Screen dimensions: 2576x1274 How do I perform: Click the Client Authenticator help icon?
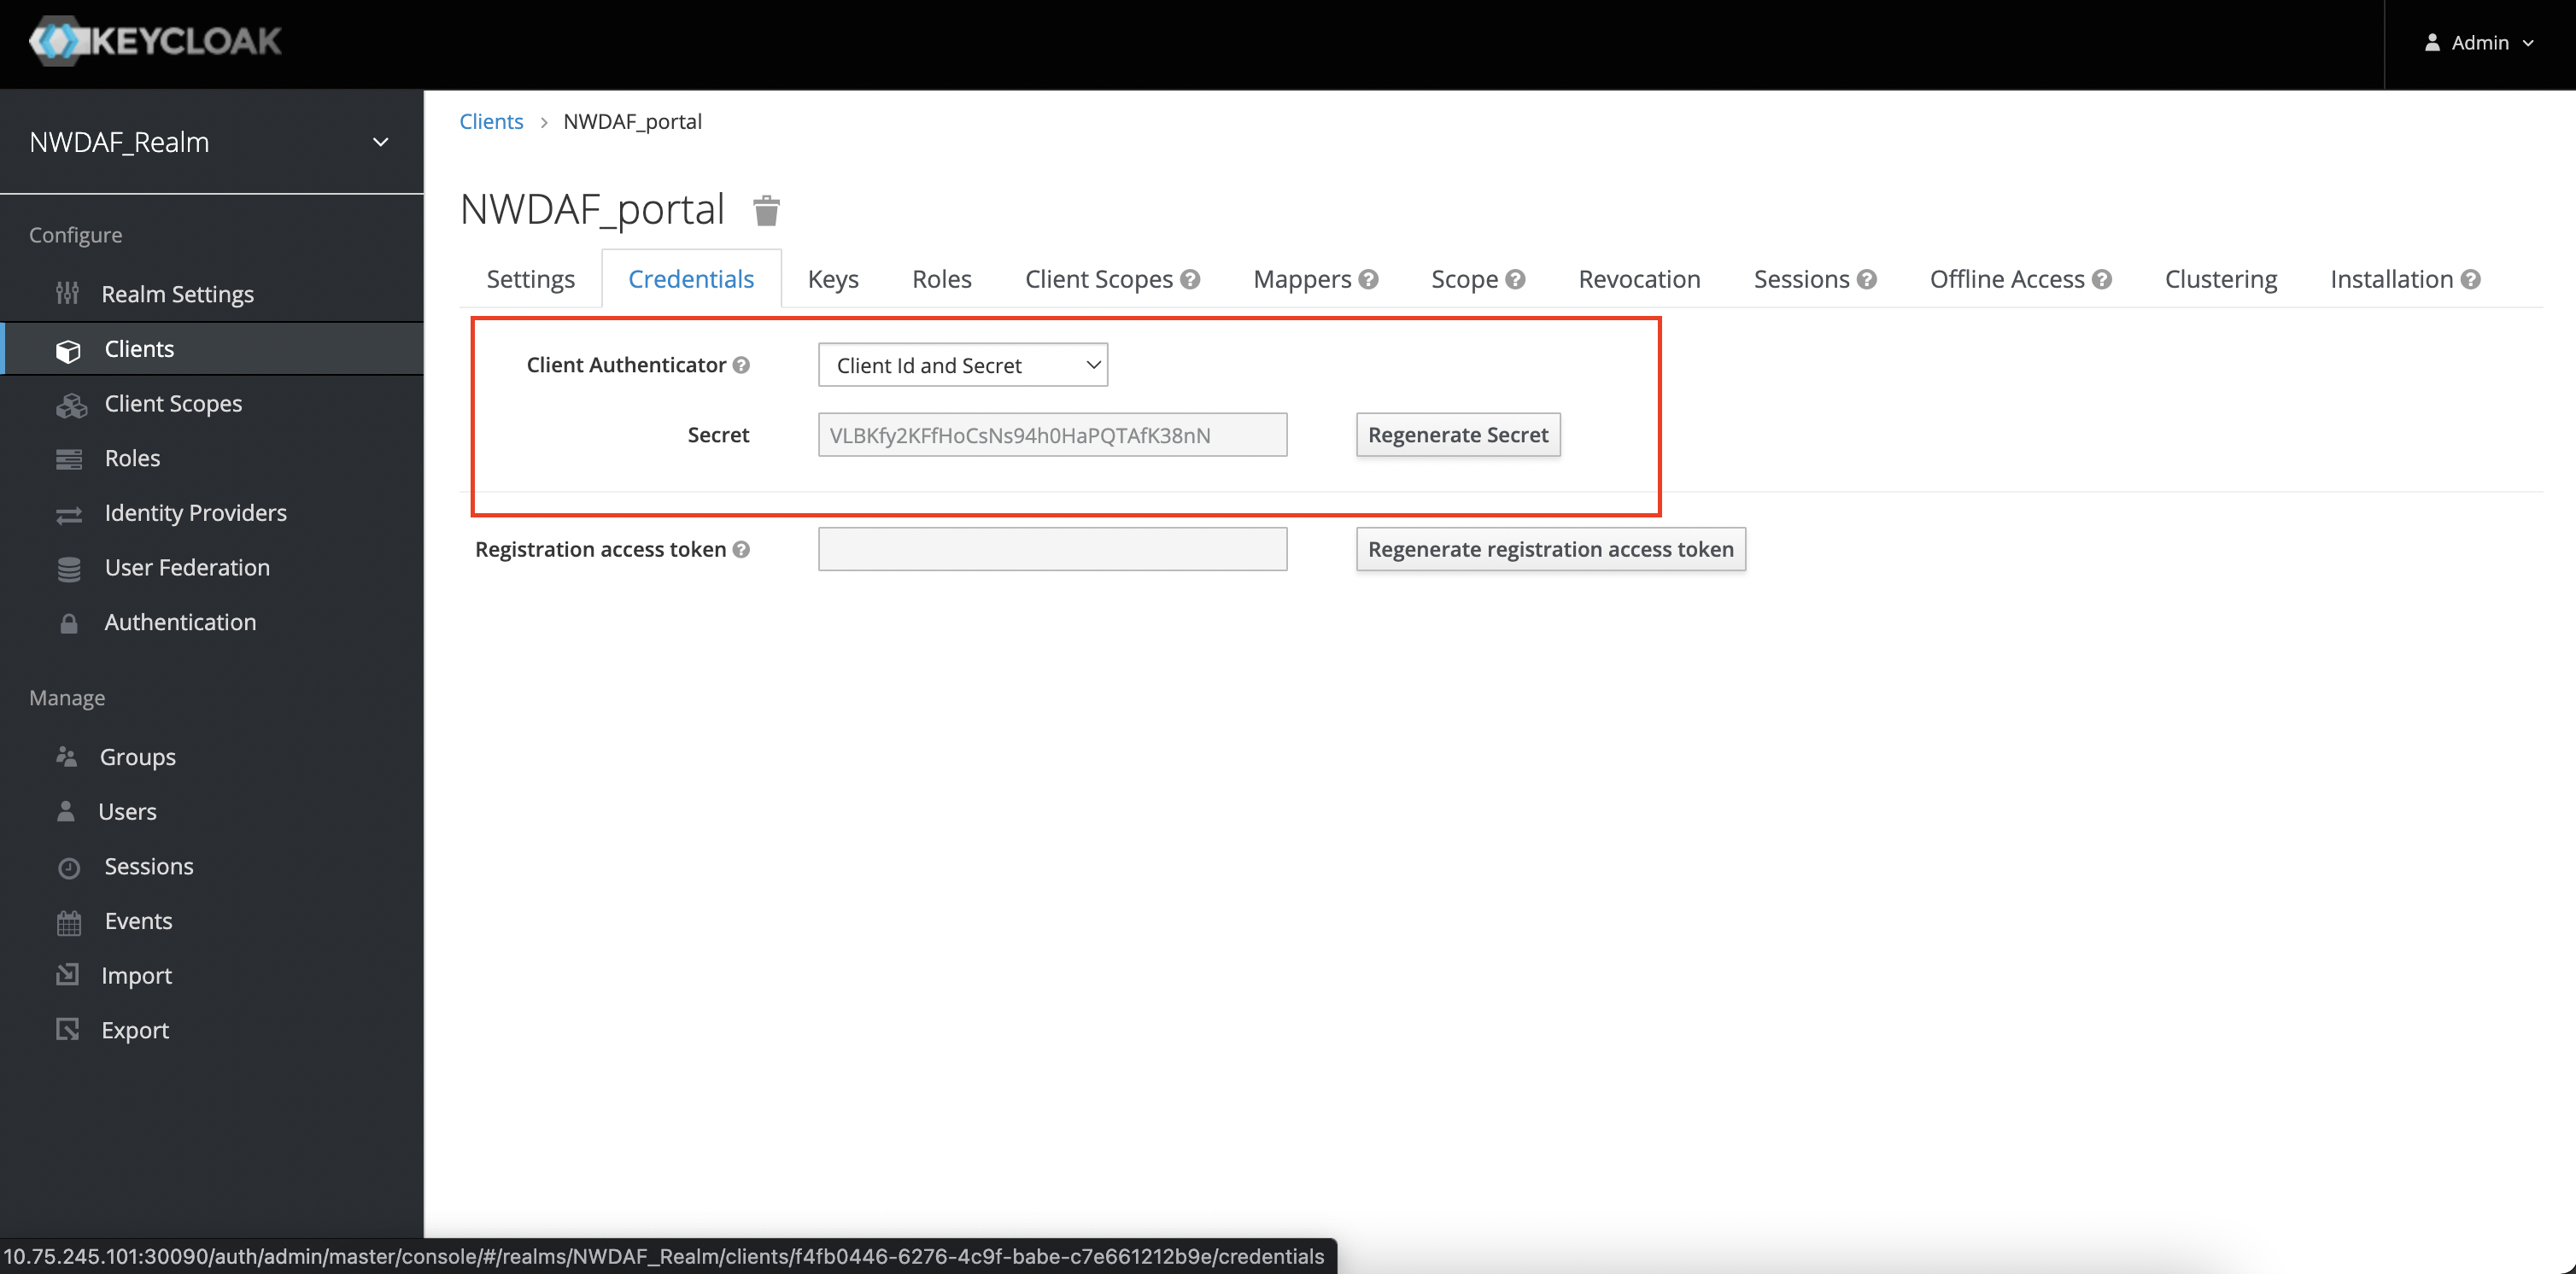[741, 365]
